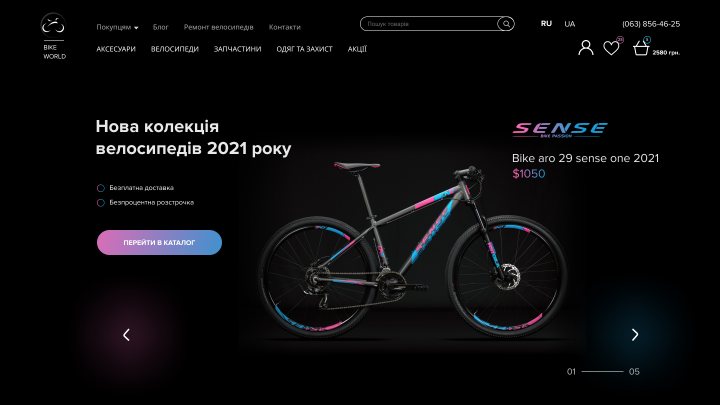Click the slide progress line indicator
The height and width of the screenshot is (405, 720).
pos(602,371)
